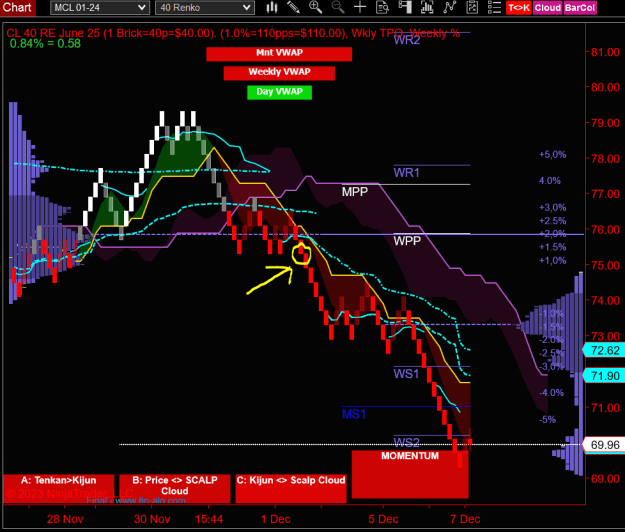Open the indicators bar-chart icon

tap(427, 7)
